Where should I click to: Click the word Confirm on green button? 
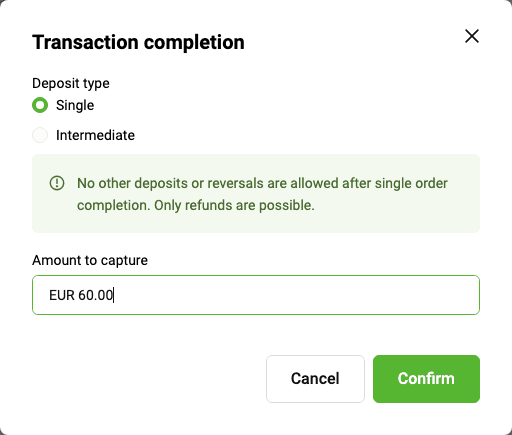[x=426, y=379]
